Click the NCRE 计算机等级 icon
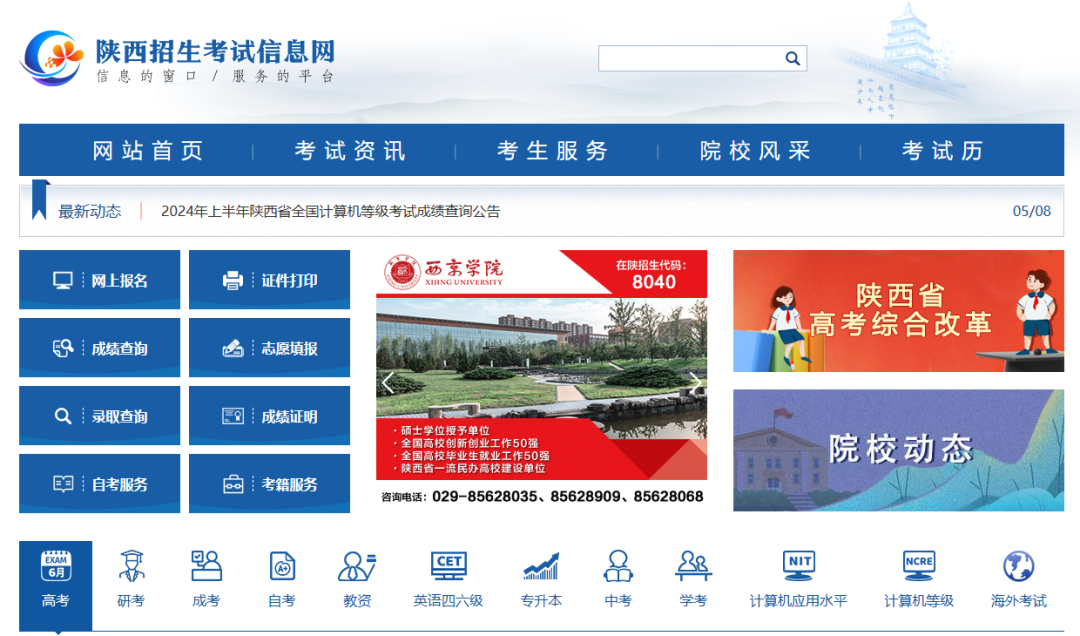1080x636 pixels. point(918,575)
